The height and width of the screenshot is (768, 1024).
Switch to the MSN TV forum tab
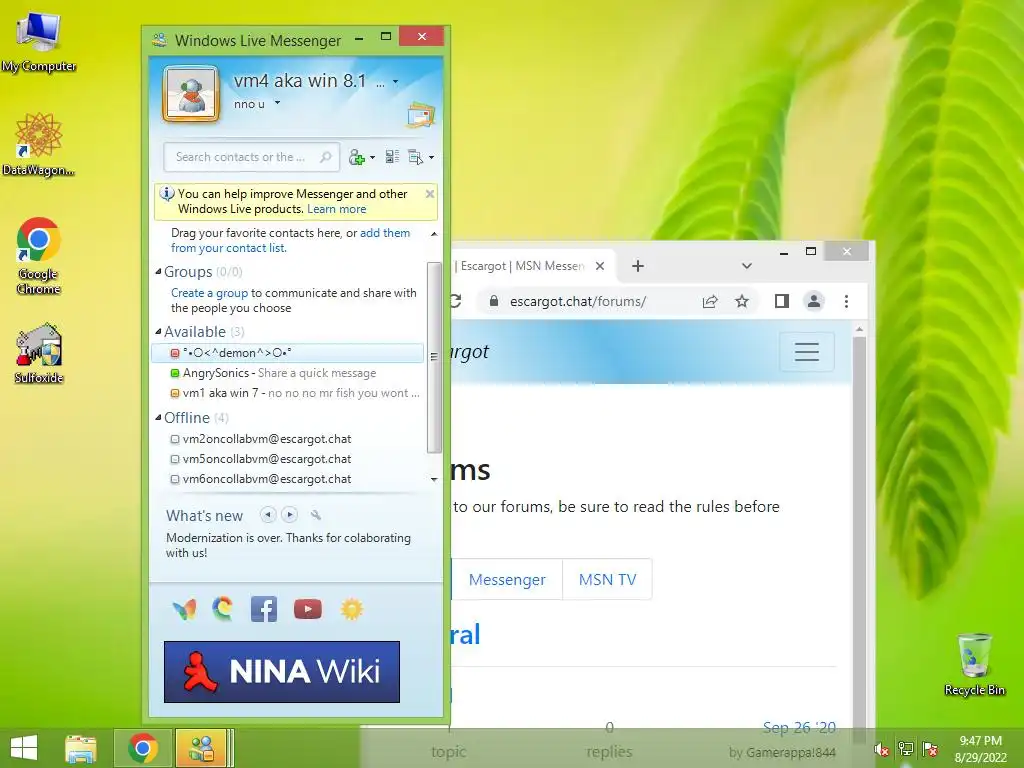607,579
